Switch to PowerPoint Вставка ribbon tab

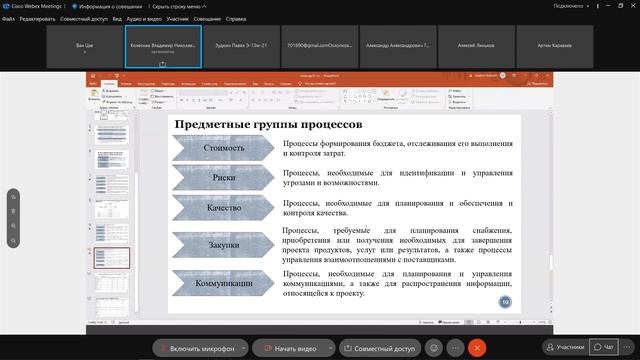(126, 84)
